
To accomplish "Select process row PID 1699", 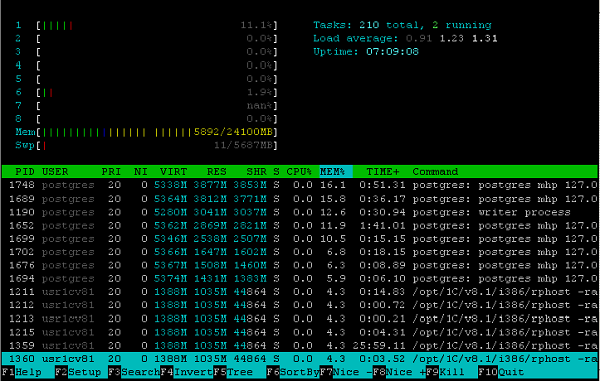I will pyautogui.click(x=300, y=239).
